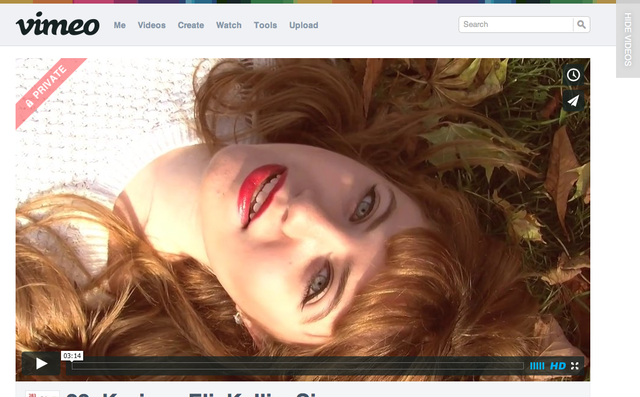Image resolution: width=640 pixels, height=397 pixels.
Task: Open the Me menu
Action: 120,25
